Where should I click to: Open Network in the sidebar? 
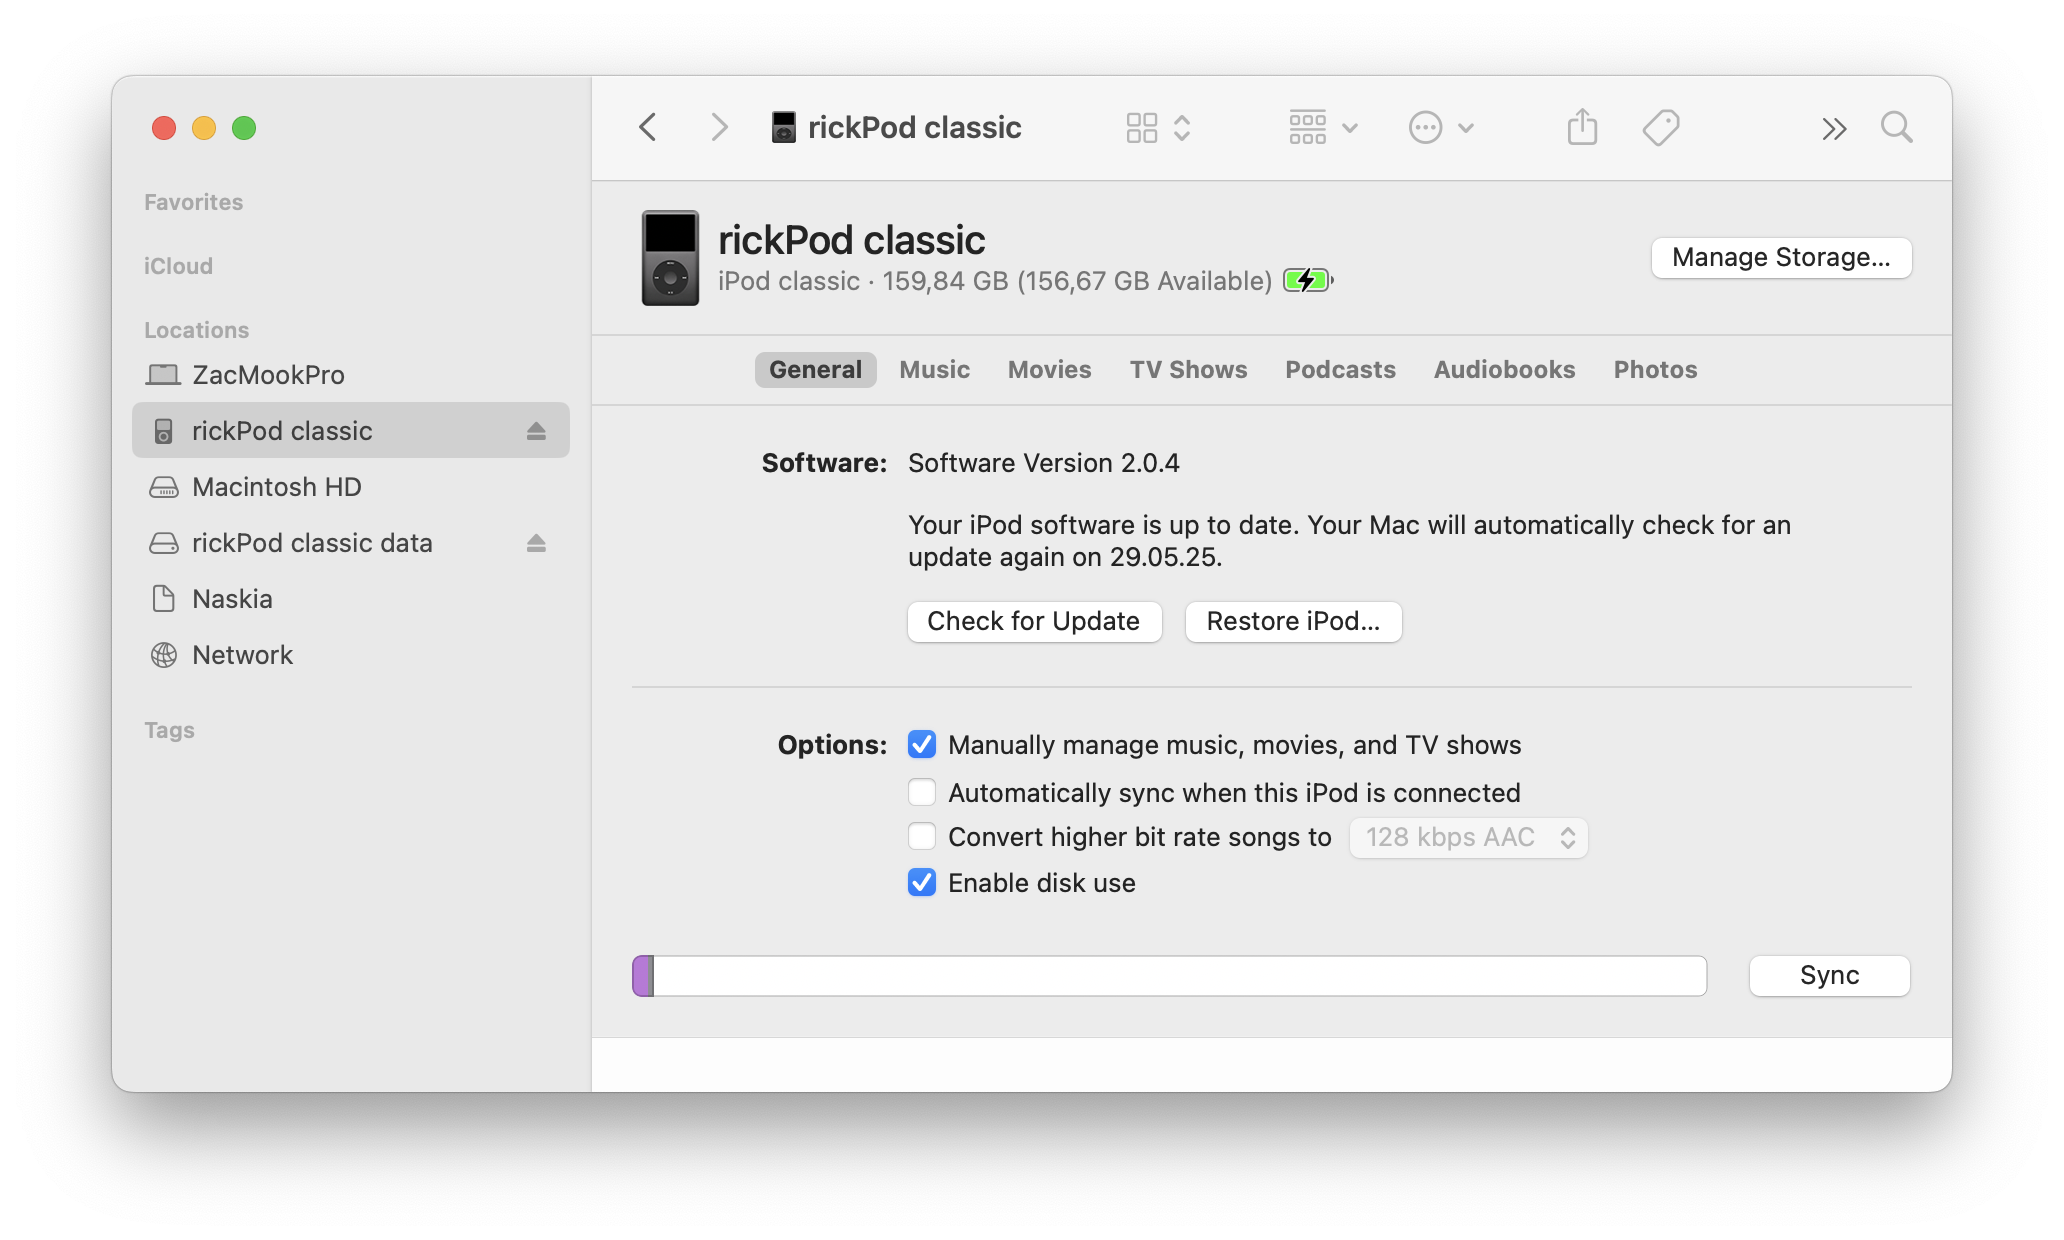pos(351,655)
